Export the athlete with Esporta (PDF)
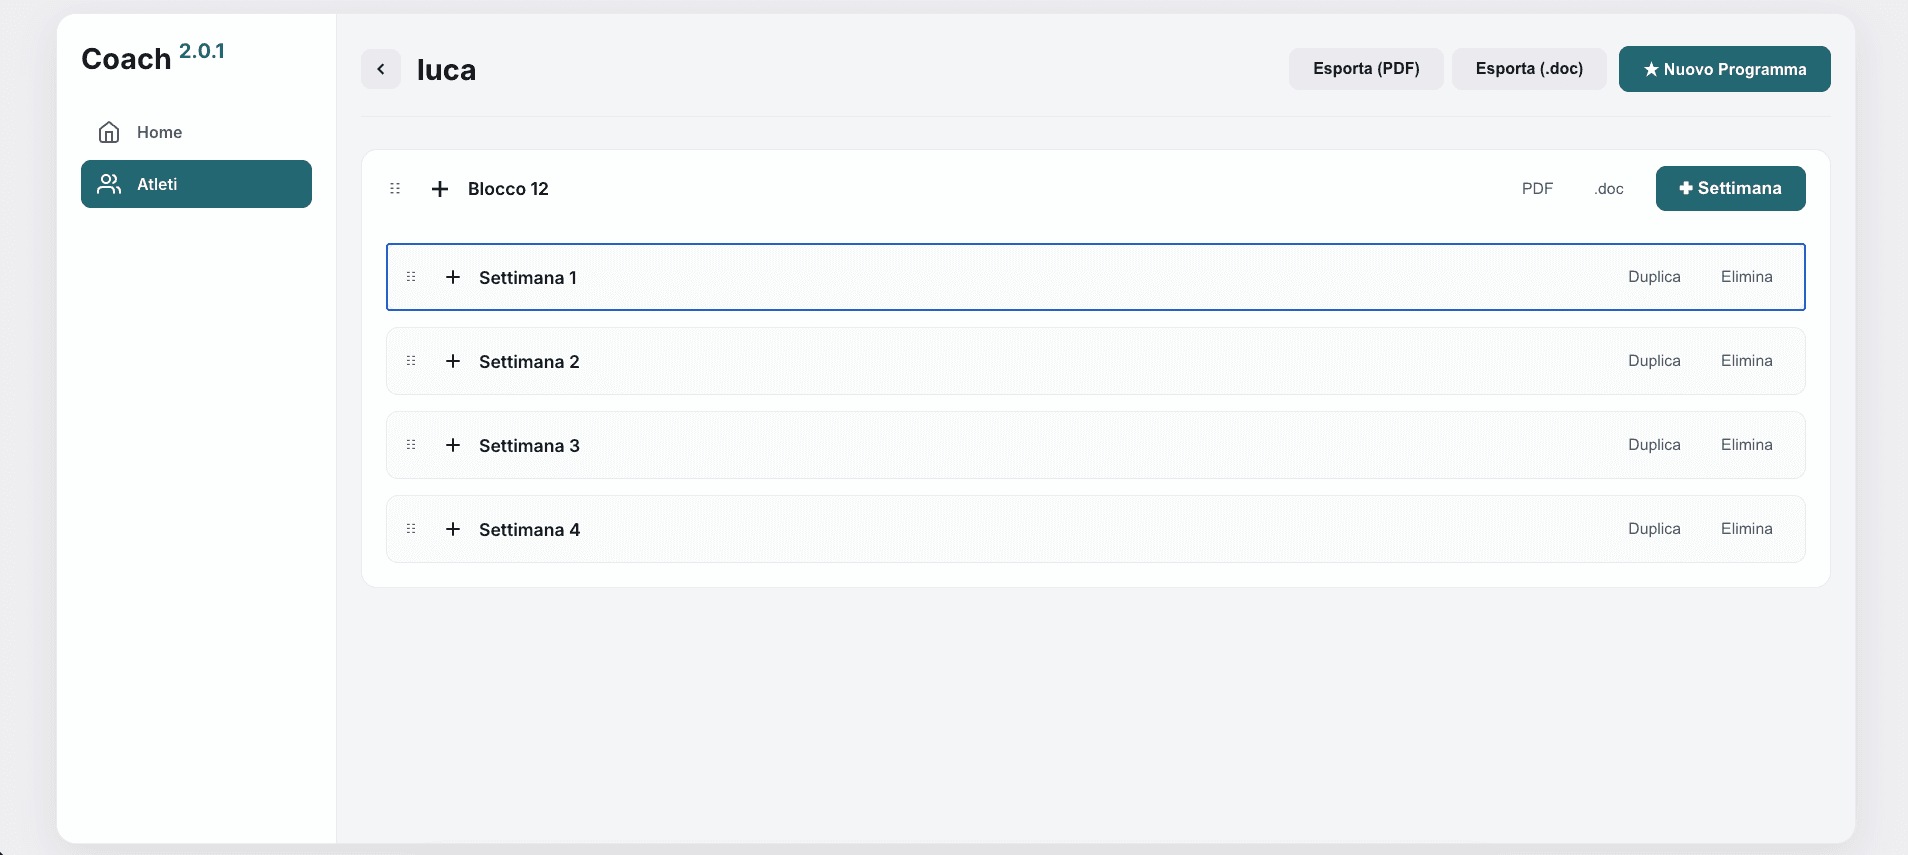The width and height of the screenshot is (1908, 855). [1366, 69]
